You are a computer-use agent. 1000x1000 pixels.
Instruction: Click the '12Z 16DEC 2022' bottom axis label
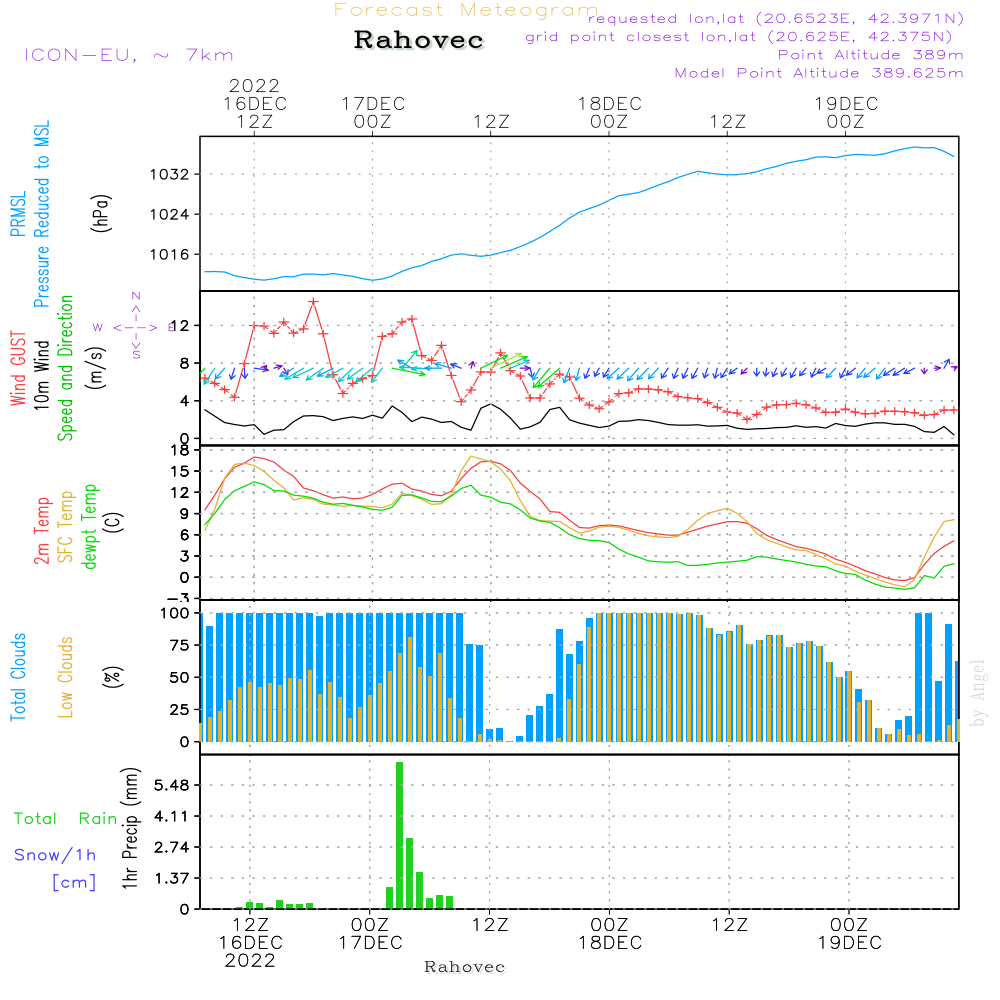(250, 943)
